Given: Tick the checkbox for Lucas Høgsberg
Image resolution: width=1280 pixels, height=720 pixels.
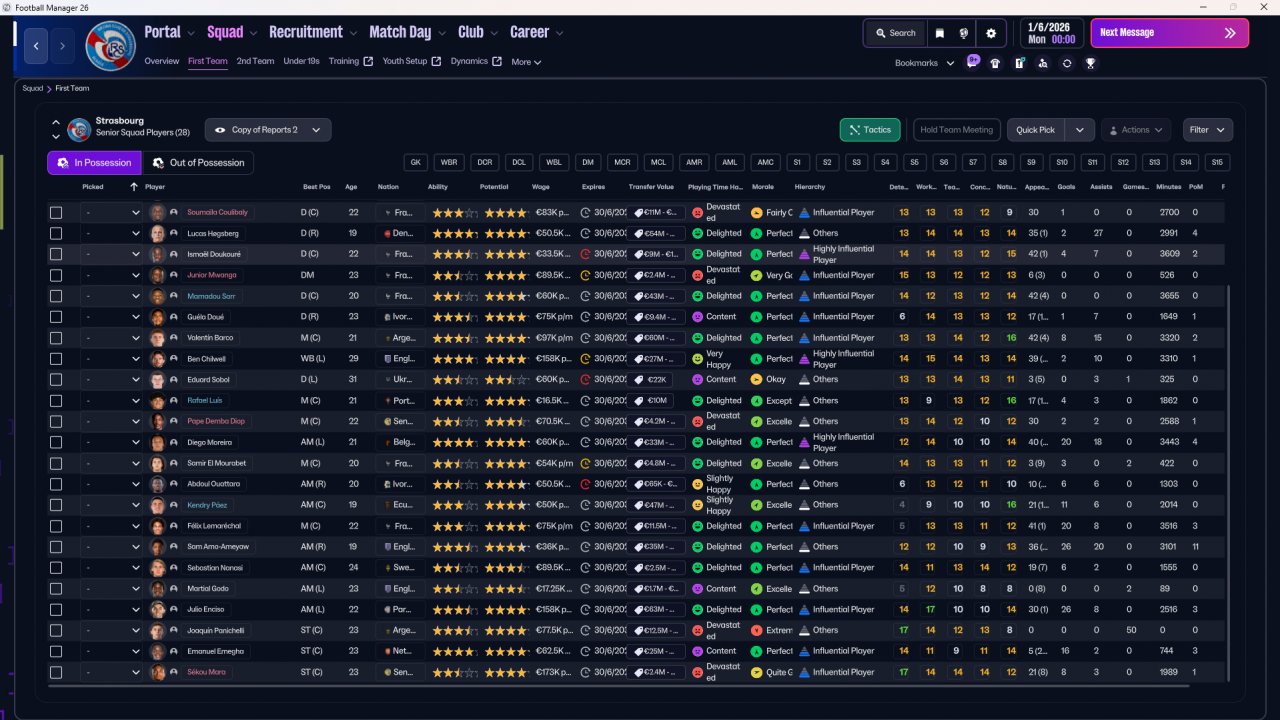Looking at the screenshot, I should coord(56,233).
